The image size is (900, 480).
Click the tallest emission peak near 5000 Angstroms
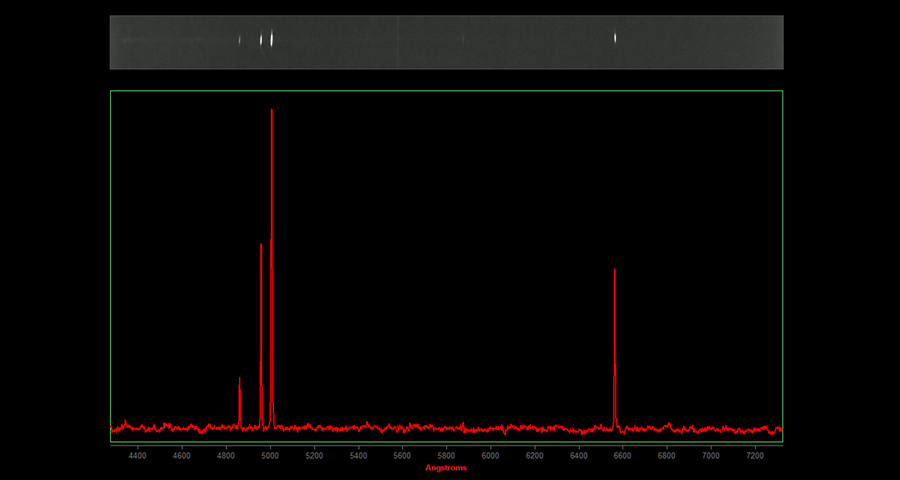point(272,112)
